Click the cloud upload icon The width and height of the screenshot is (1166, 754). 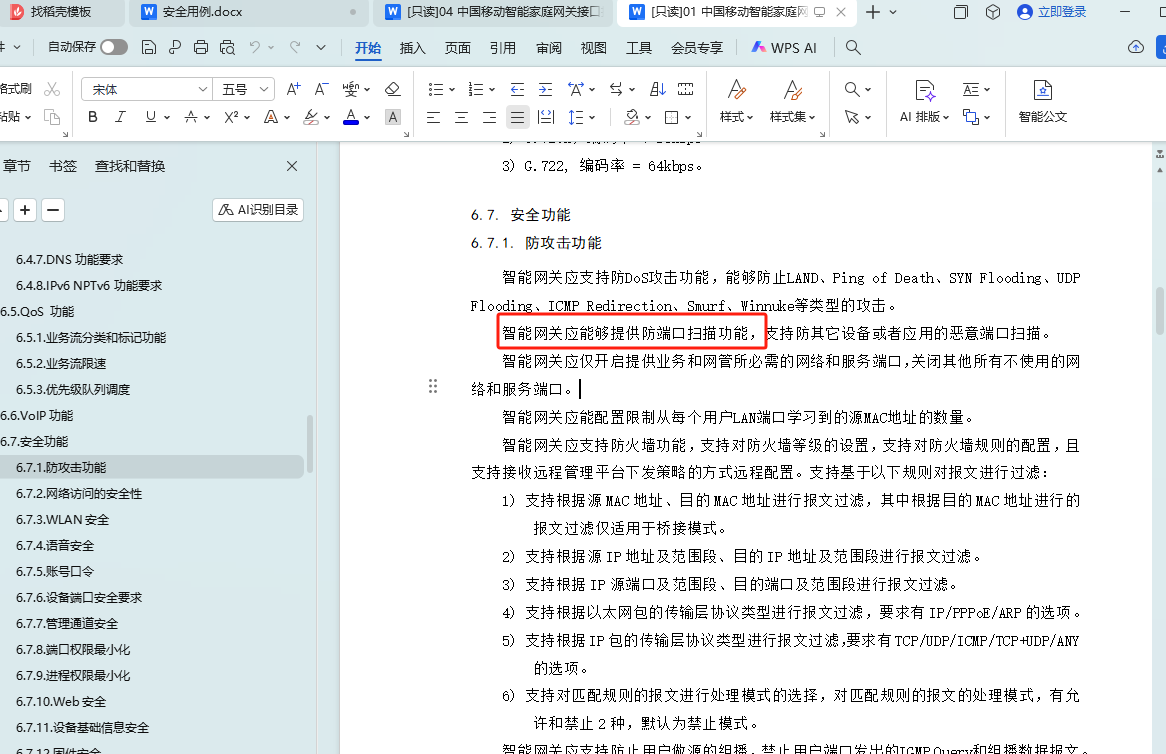coord(1136,47)
